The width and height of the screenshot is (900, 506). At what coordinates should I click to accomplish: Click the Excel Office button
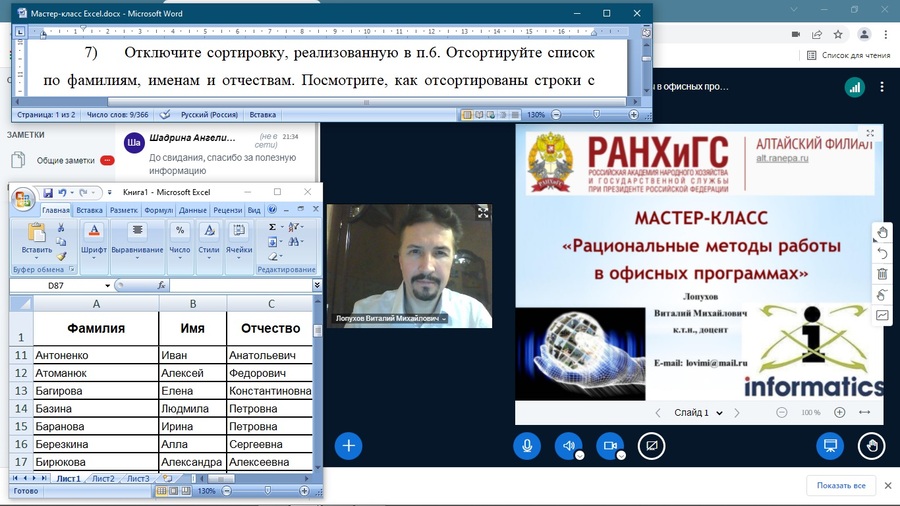pos(23,199)
